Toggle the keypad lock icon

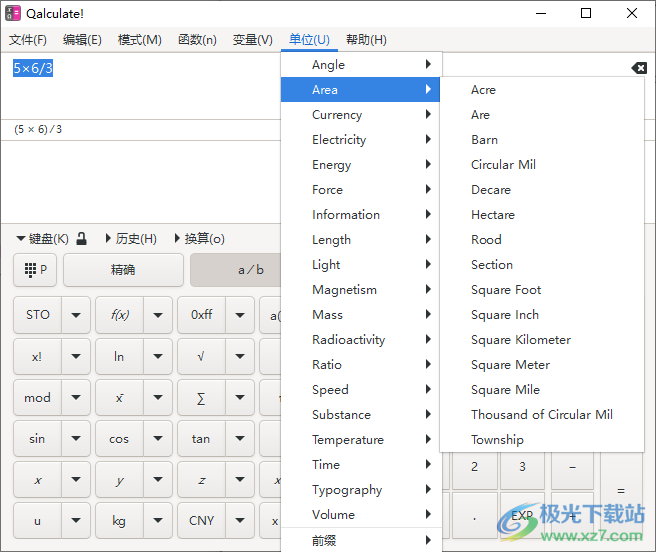click(x=82, y=239)
